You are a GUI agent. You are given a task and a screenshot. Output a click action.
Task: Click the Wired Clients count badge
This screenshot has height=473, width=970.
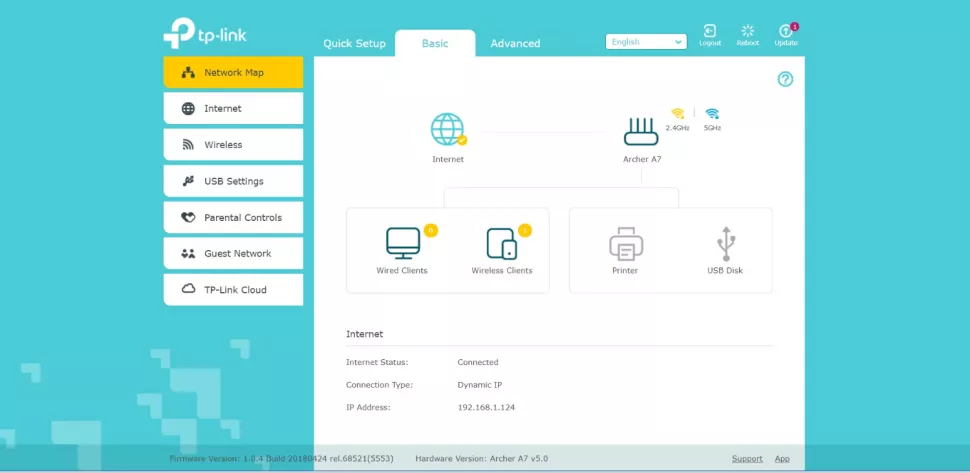[x=431, y=231]
